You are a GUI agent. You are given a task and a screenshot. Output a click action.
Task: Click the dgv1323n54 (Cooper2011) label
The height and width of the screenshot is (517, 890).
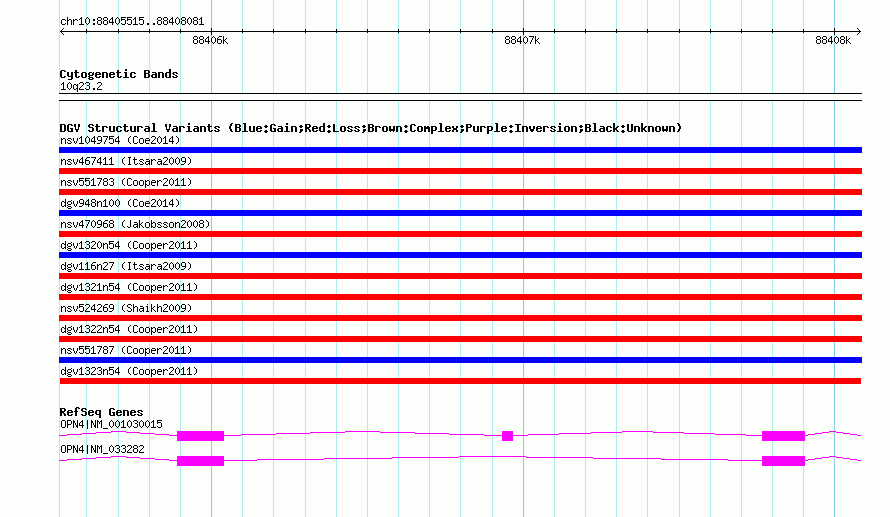click(x=129, y=371)
